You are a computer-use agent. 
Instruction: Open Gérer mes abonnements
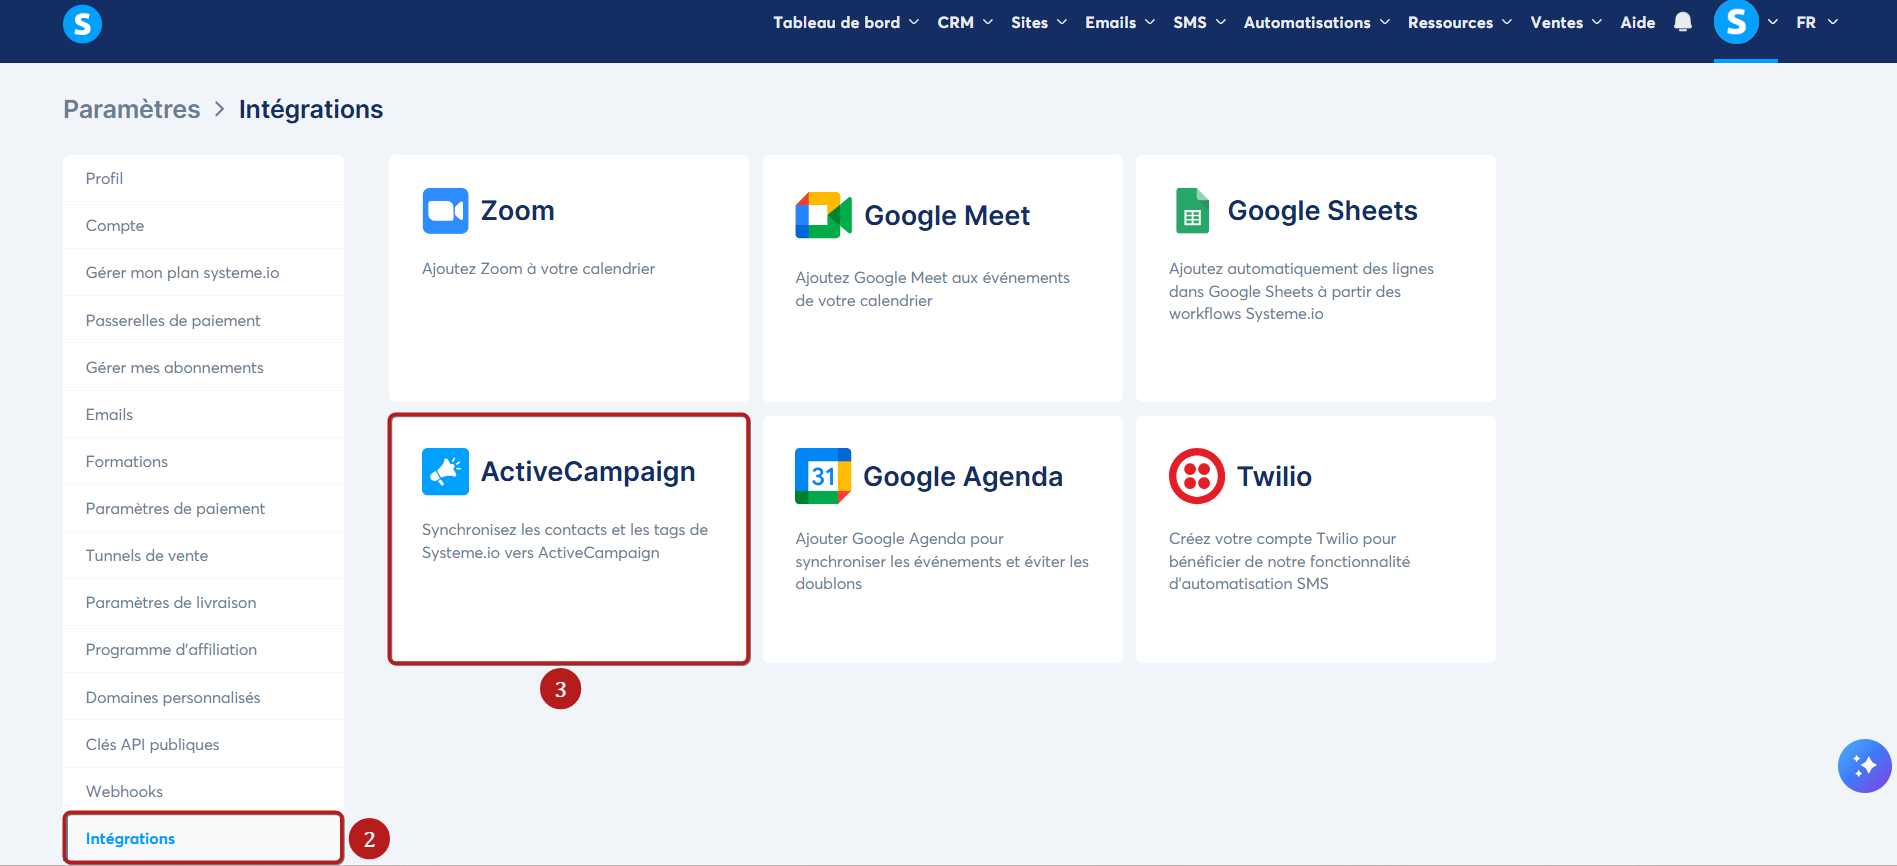tap(203, 367)
